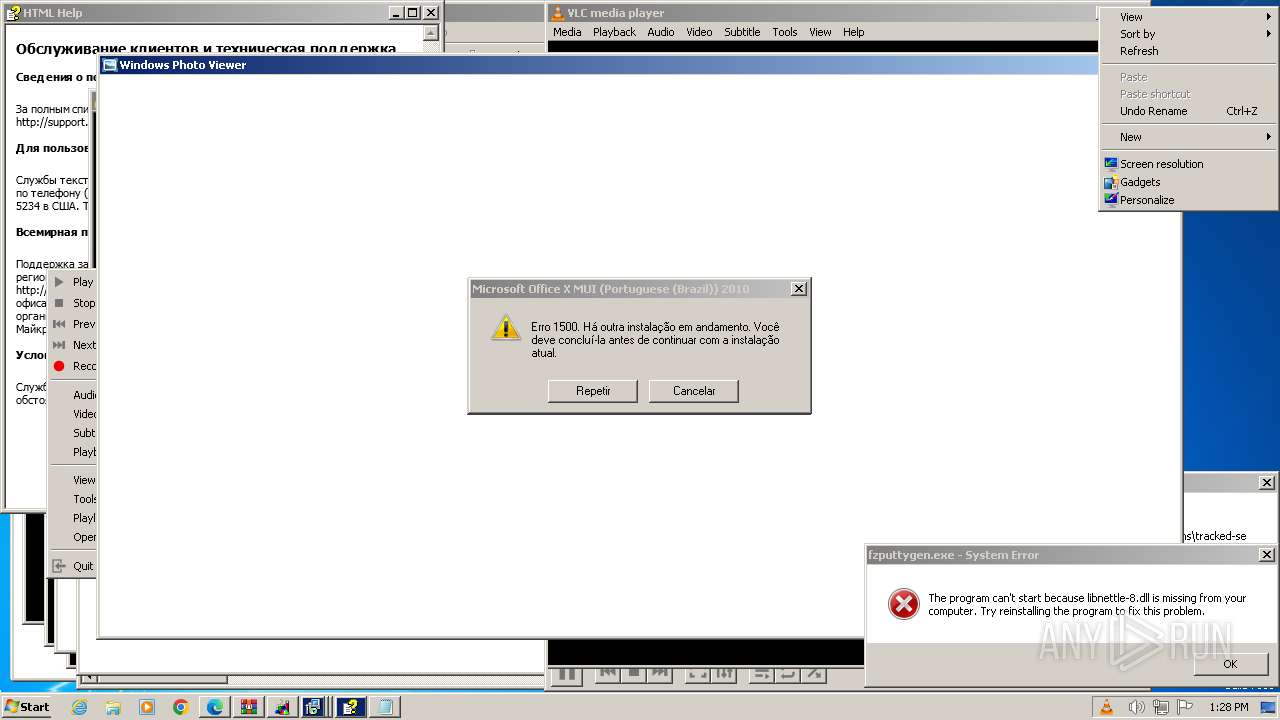The width and height of the screenshot is (1280, 720).
Task: Open the network tray icon
Action: tap(1160, 707)
